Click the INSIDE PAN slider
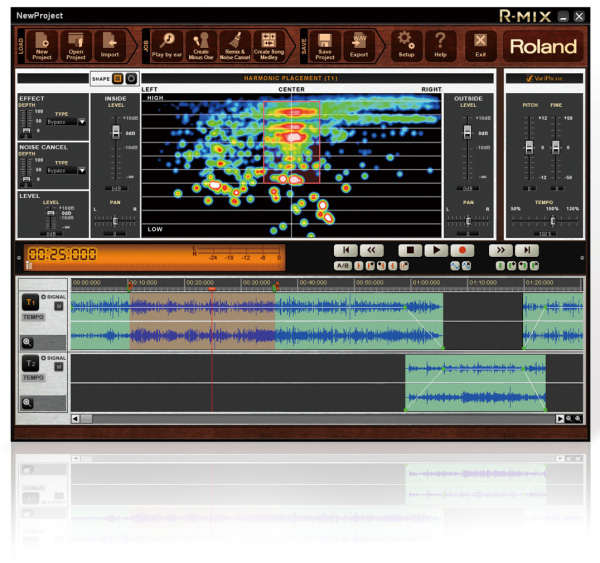This screenshot has width=600, height=563. pyautogui.click(x=115, y=221)
